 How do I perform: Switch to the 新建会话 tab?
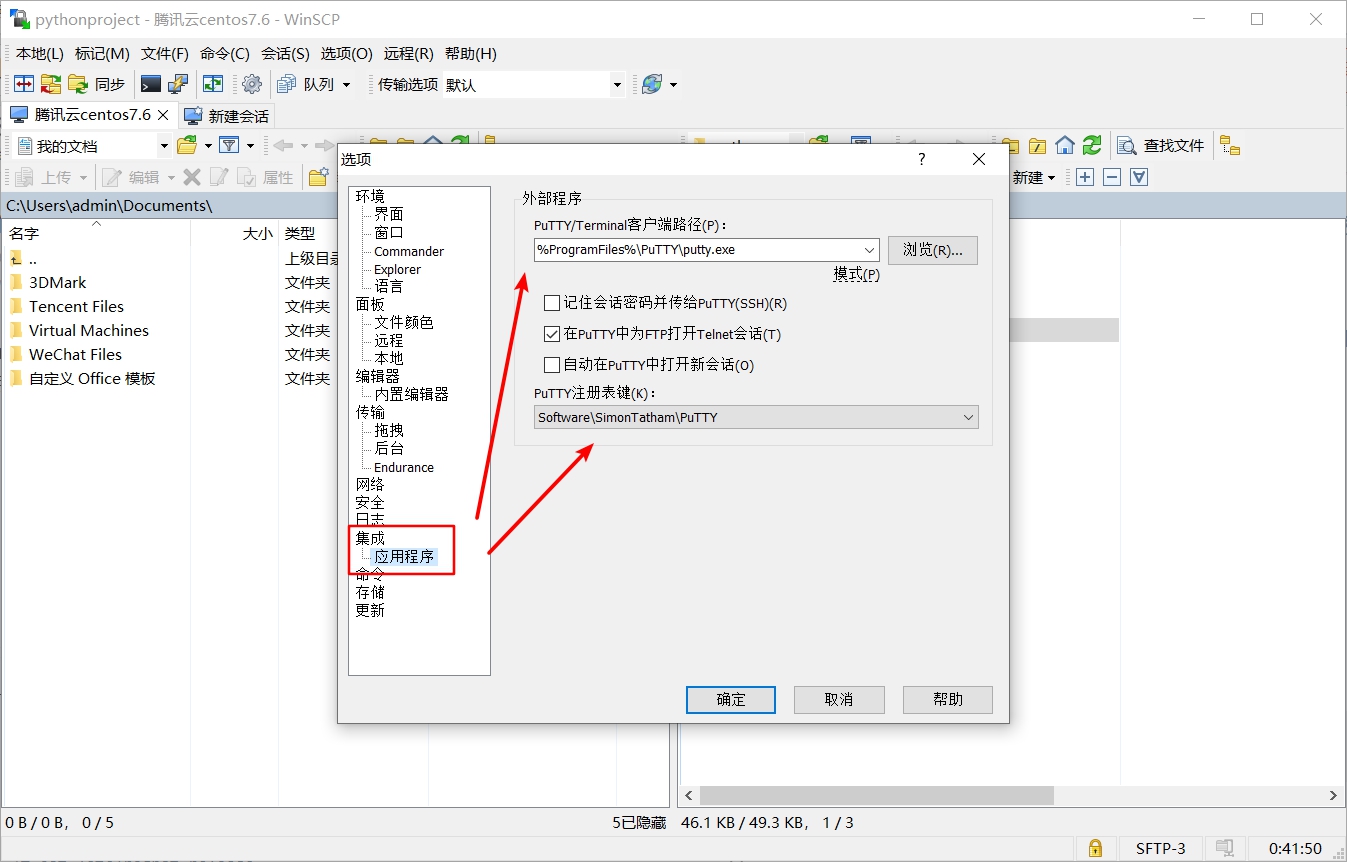[x=228, y=114]
